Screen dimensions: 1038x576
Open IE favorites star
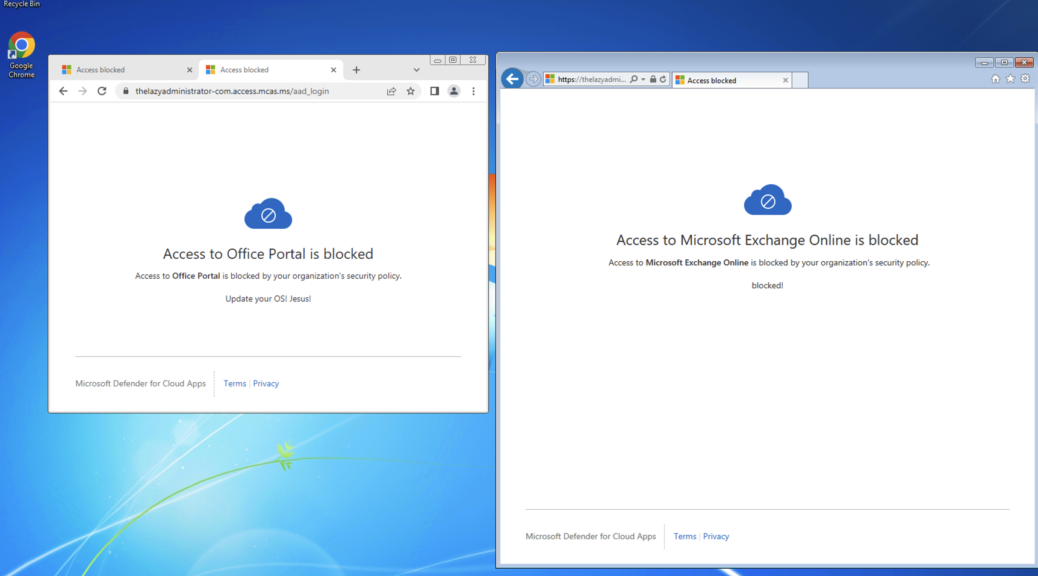pos(1010,79)
